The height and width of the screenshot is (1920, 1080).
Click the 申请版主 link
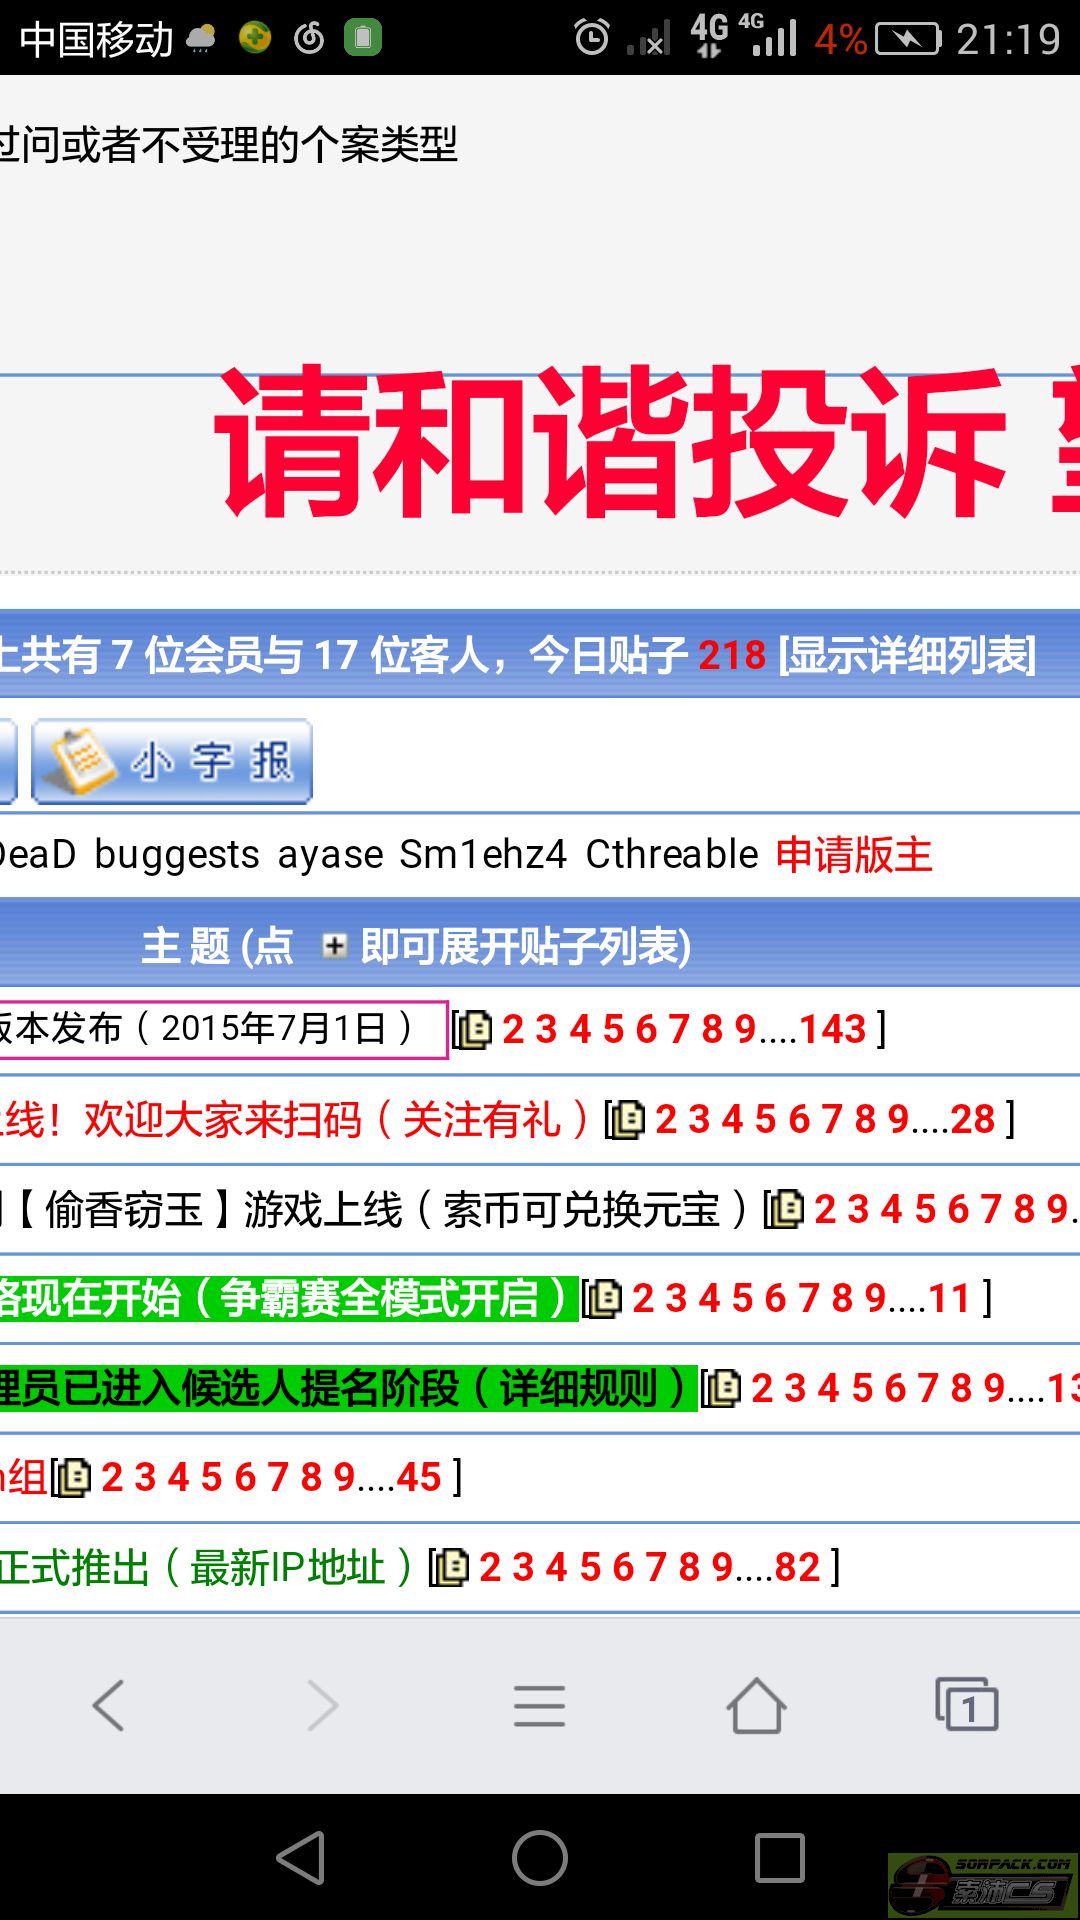click(853, 855)
